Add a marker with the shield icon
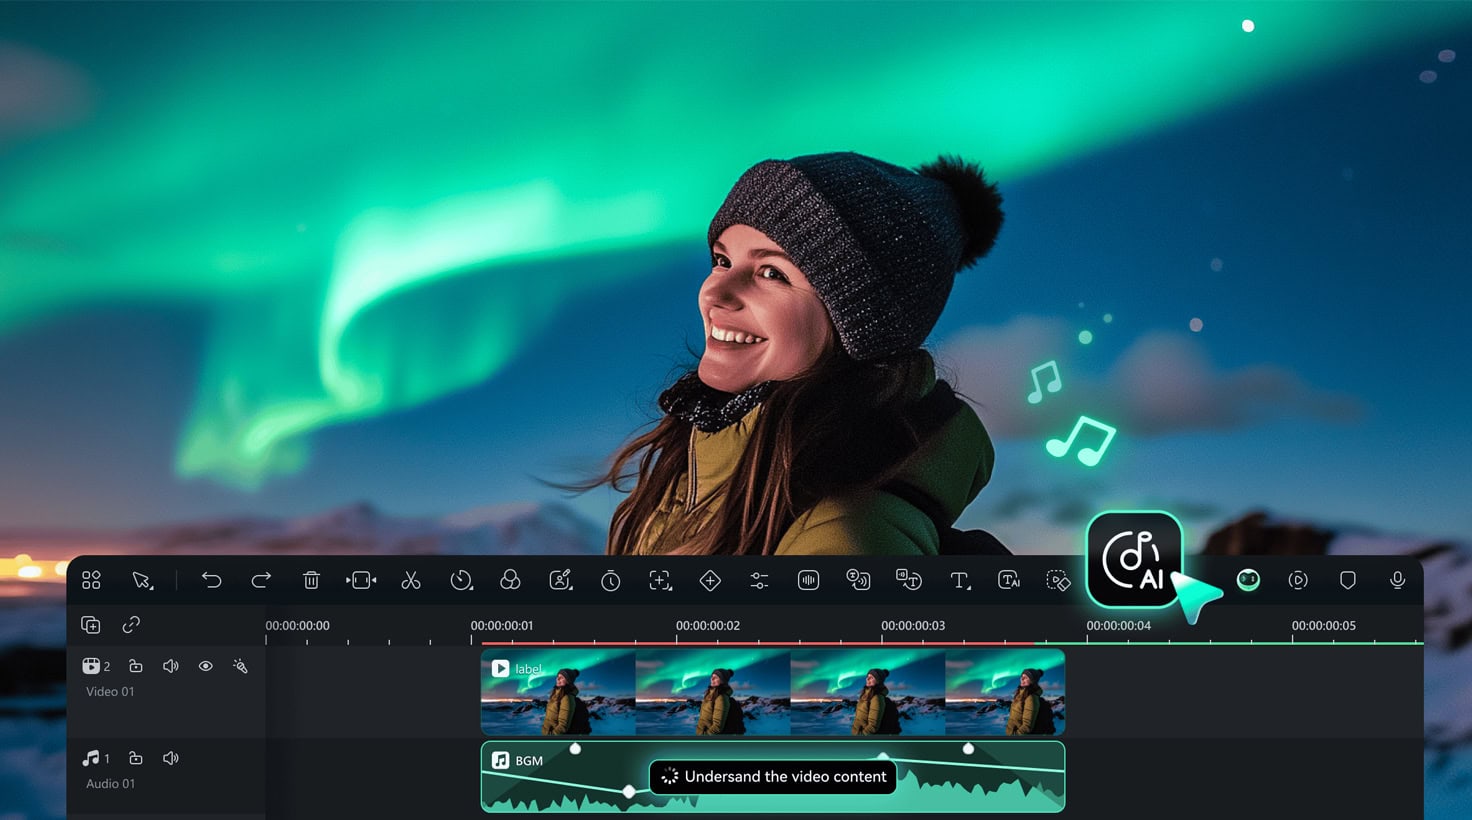Screen dimensions: 1472x820 click(x=1347, y=580)
